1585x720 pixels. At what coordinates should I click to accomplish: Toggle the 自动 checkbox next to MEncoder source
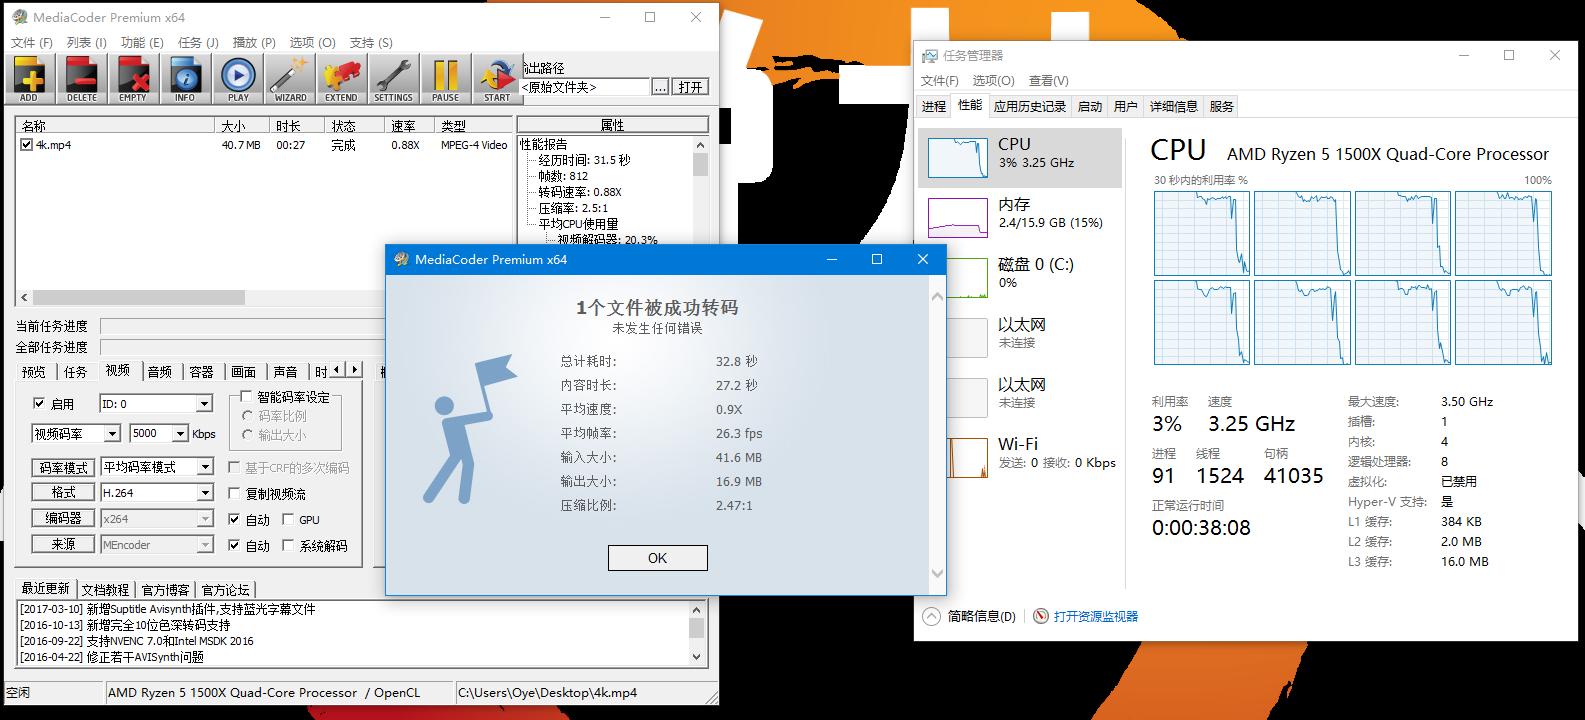click(x=234, y=546)
